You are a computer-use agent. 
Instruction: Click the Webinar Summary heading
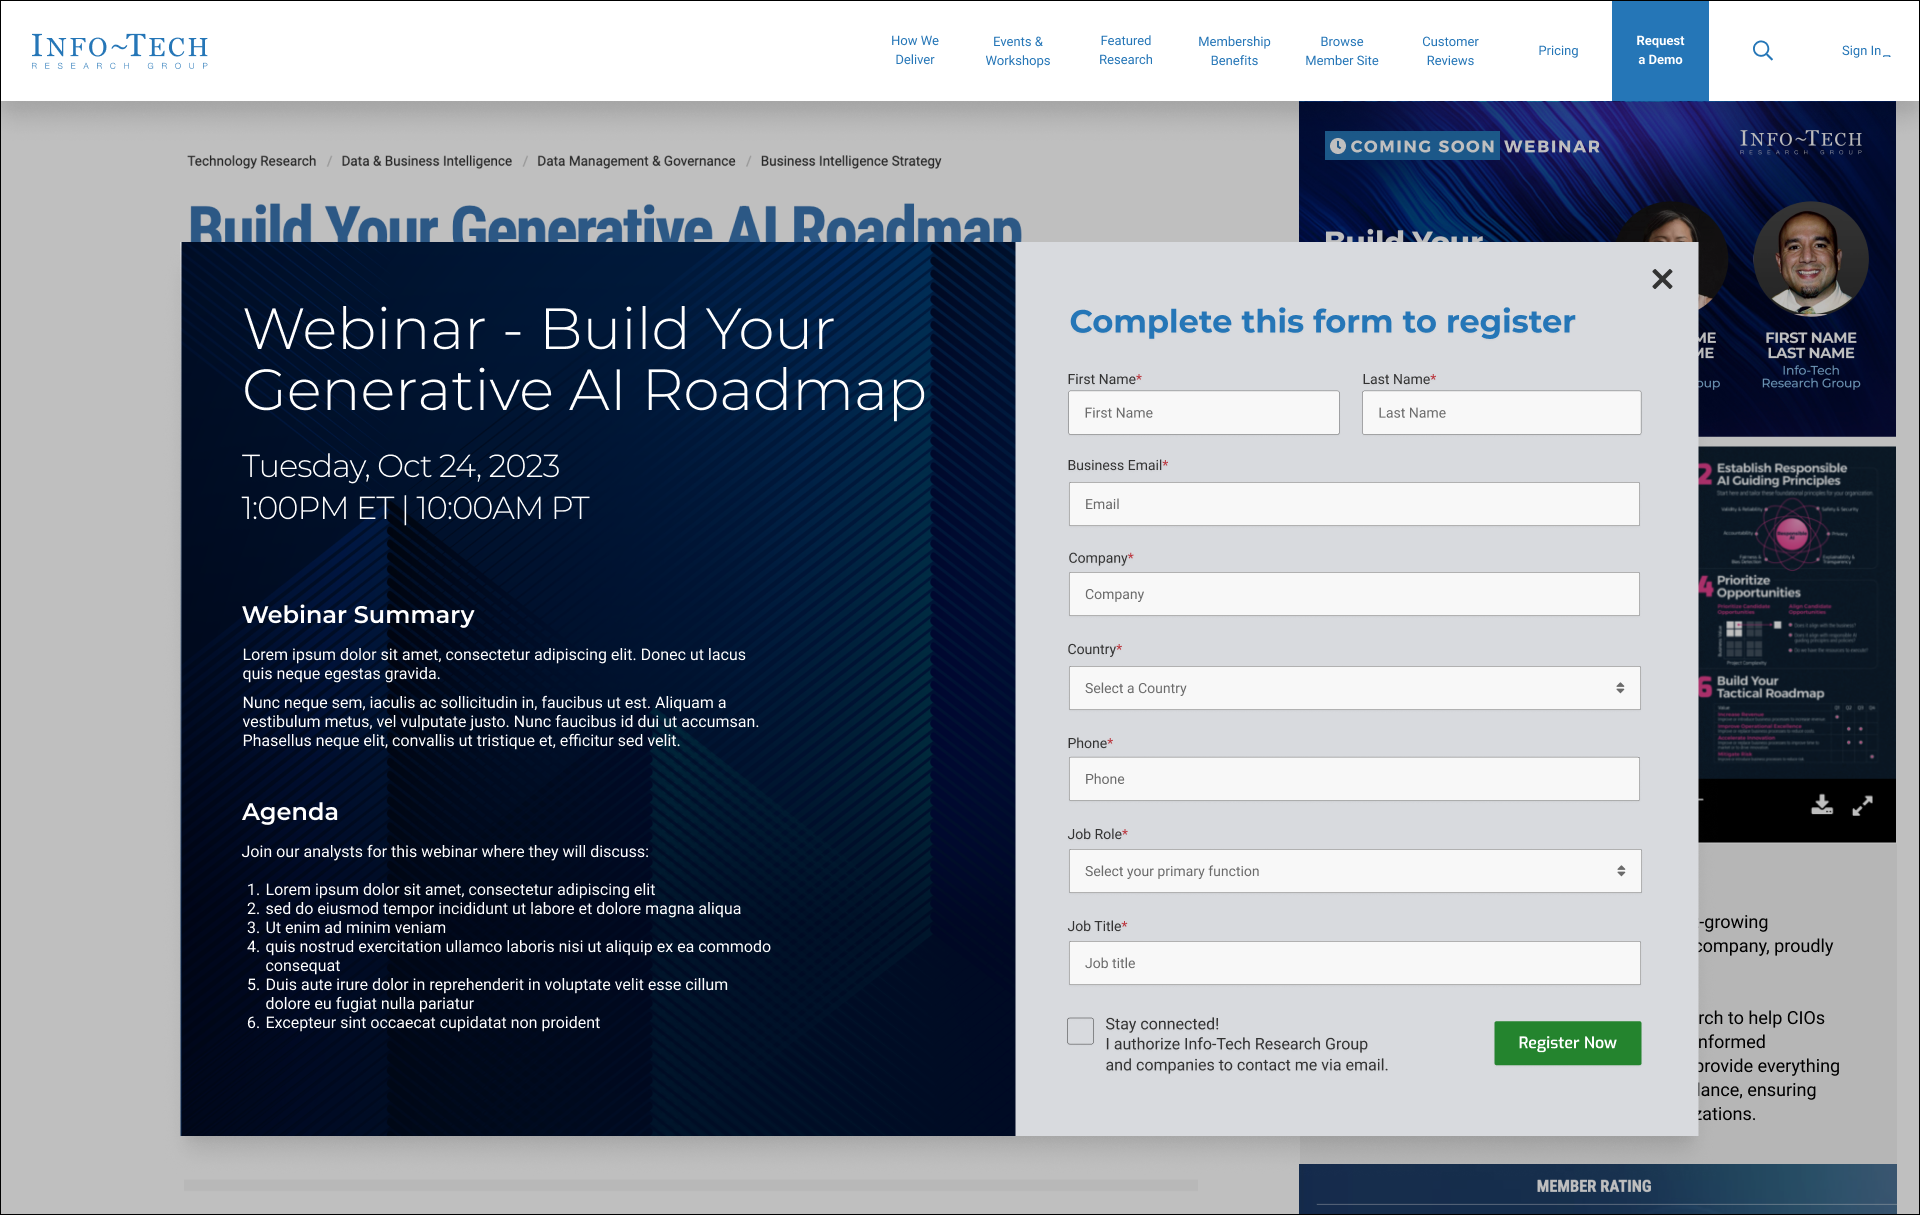[358, 615]
